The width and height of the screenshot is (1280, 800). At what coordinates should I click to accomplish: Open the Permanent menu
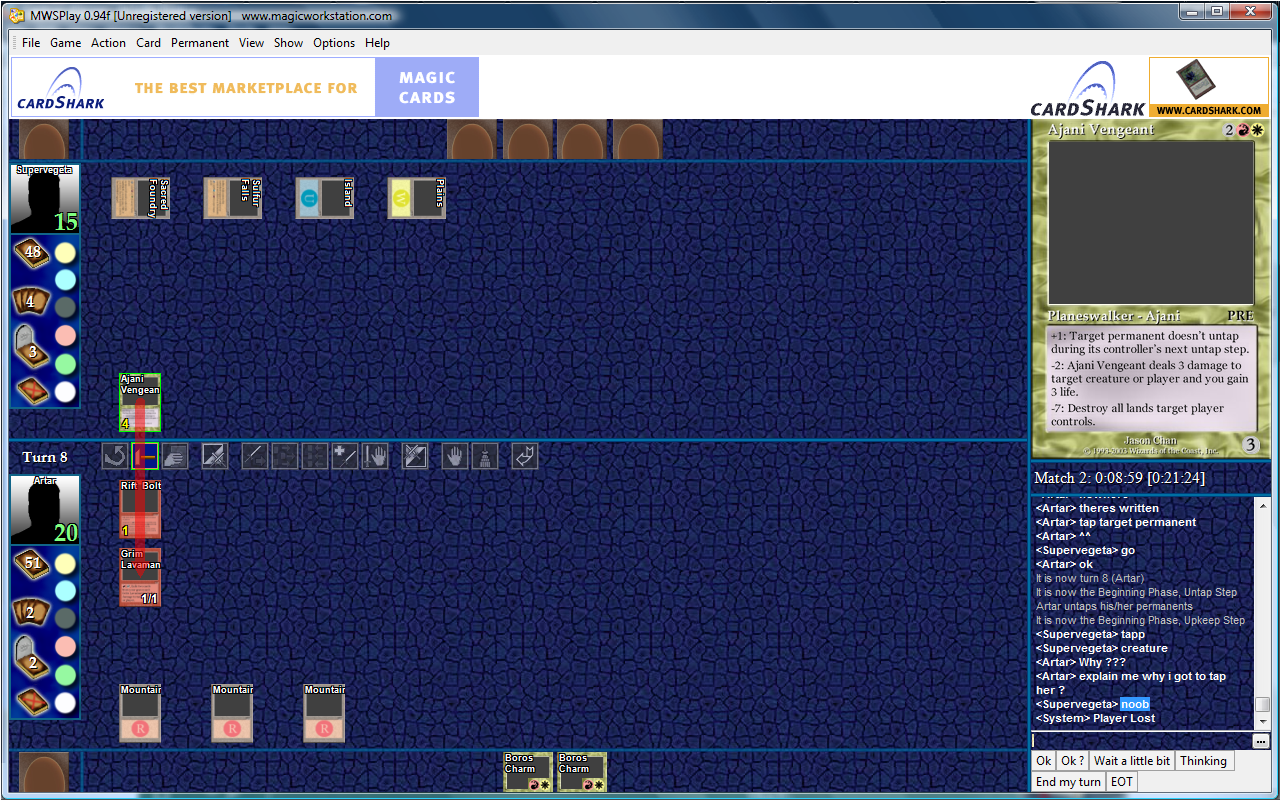pos(200,43)
